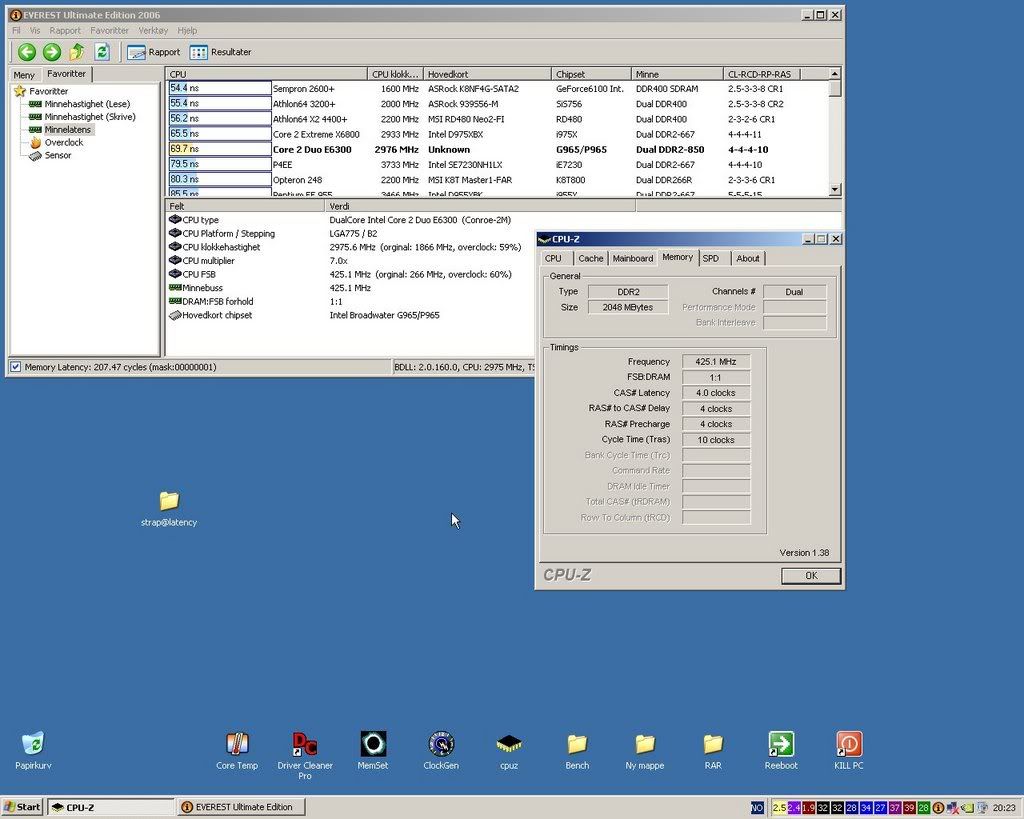The width and height of the screenshot is (1024, 819).
Task: Open the Rapport report tool
Action: pos(153,52)
